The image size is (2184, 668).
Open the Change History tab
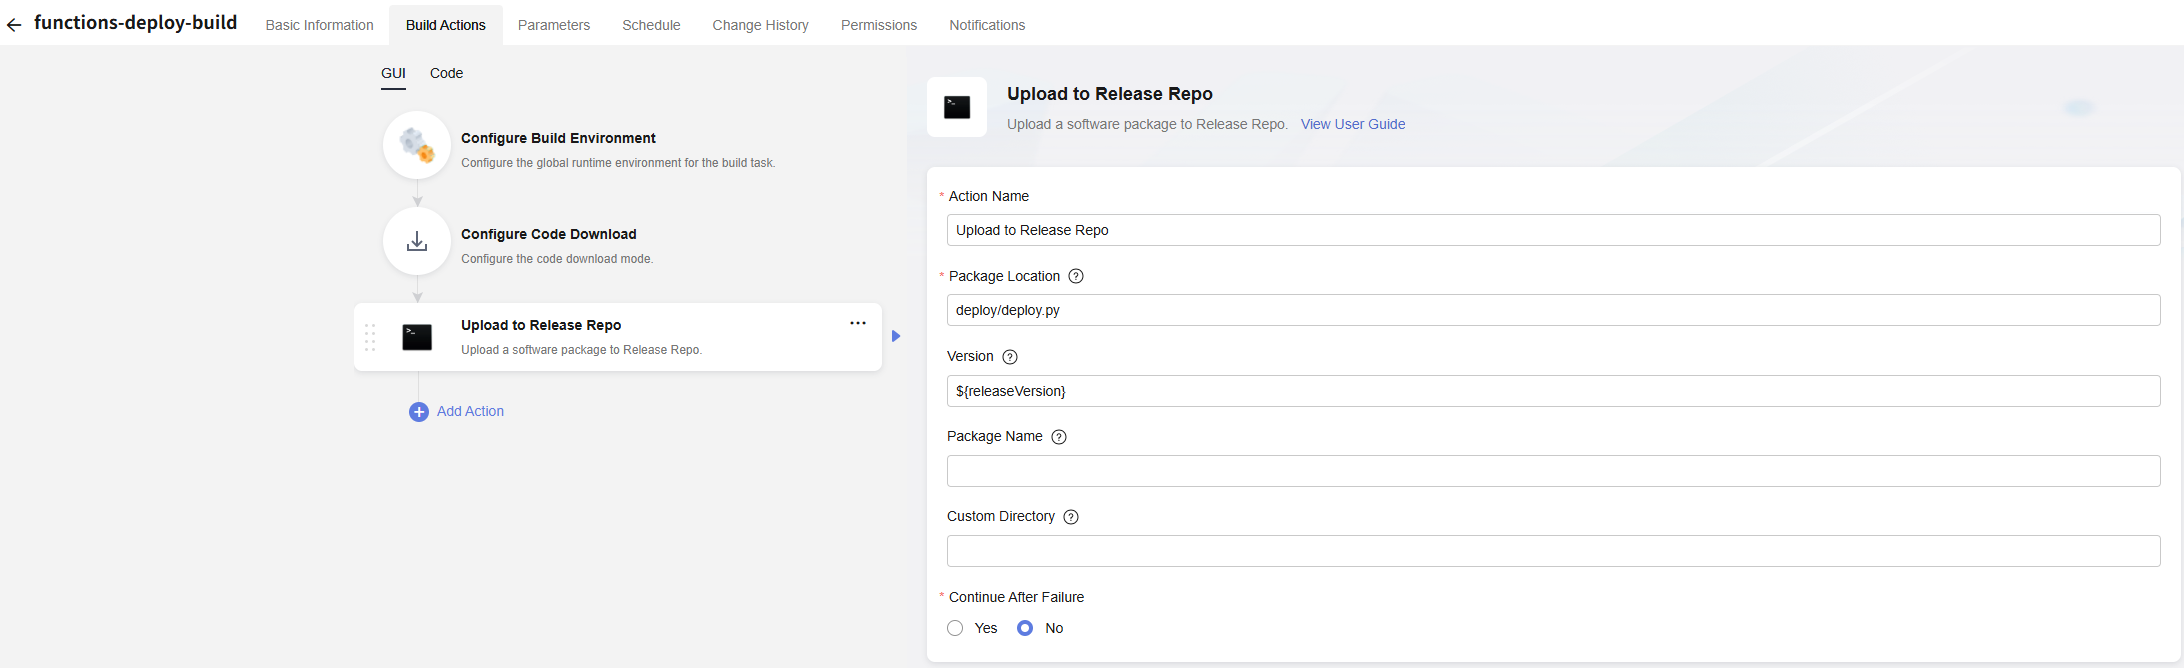[760, 25]
